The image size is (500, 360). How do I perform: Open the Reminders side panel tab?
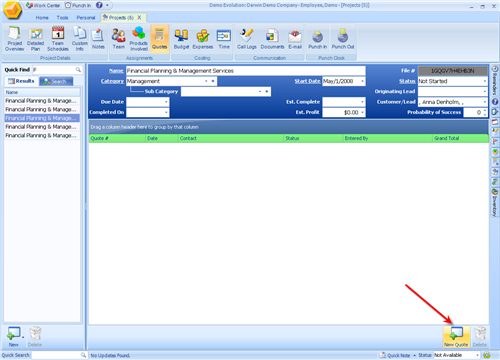(x=495, y=80)
